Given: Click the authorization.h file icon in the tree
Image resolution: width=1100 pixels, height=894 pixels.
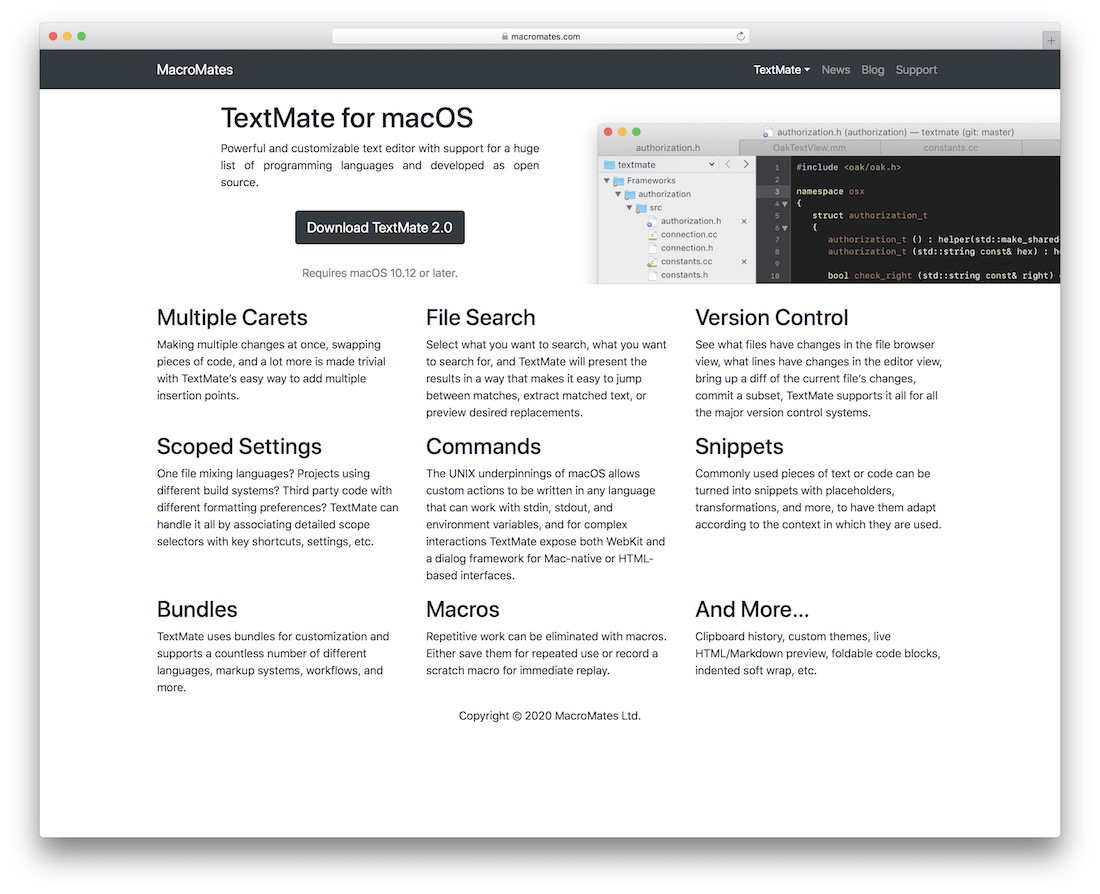Looking at the screenshot, I should pos(652,221).
